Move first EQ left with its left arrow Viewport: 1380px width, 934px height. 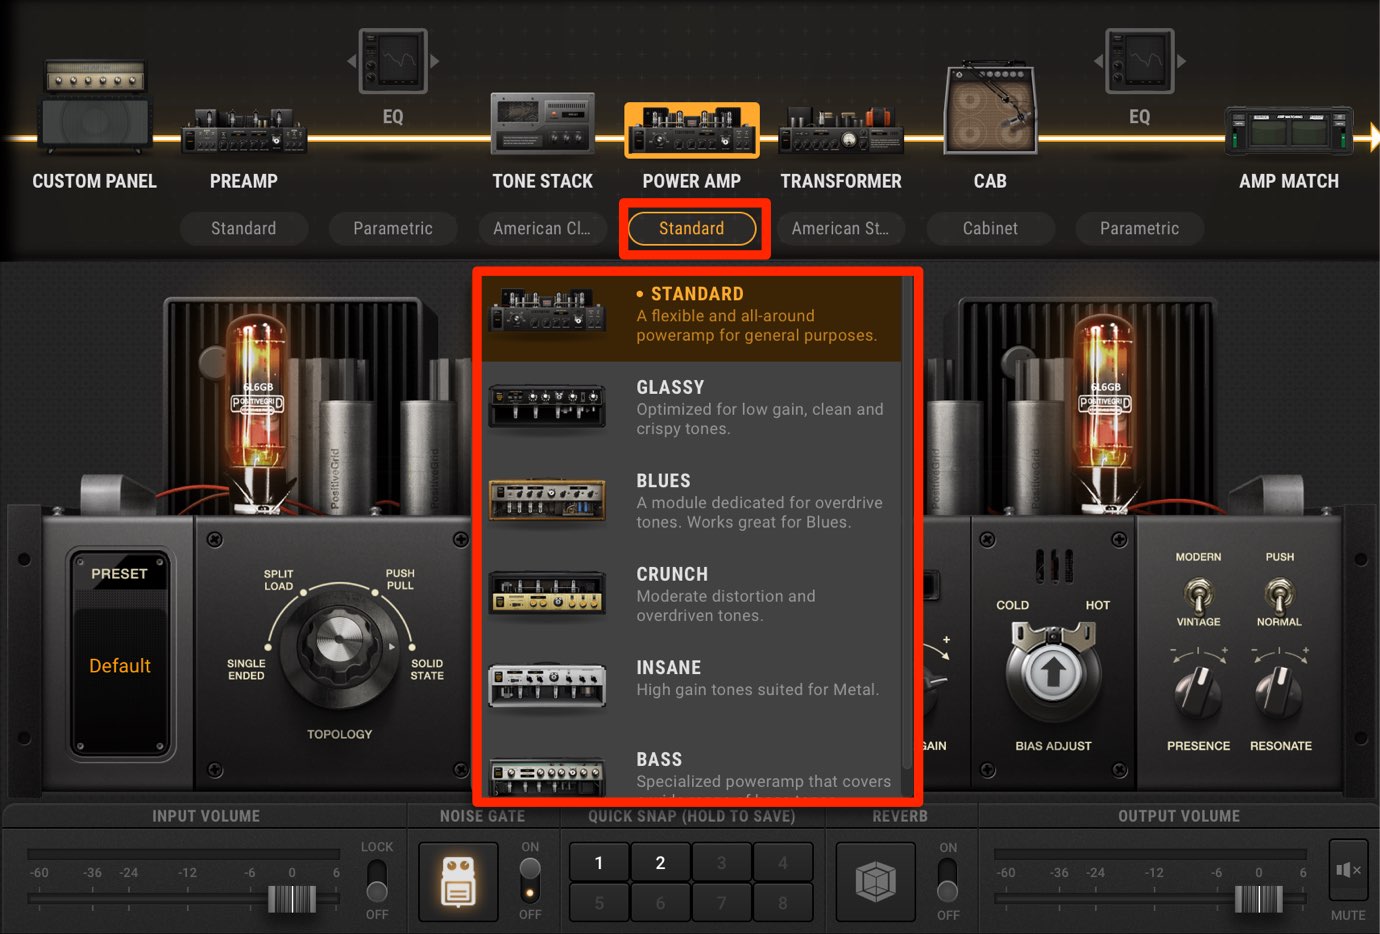tap(352, 61)
